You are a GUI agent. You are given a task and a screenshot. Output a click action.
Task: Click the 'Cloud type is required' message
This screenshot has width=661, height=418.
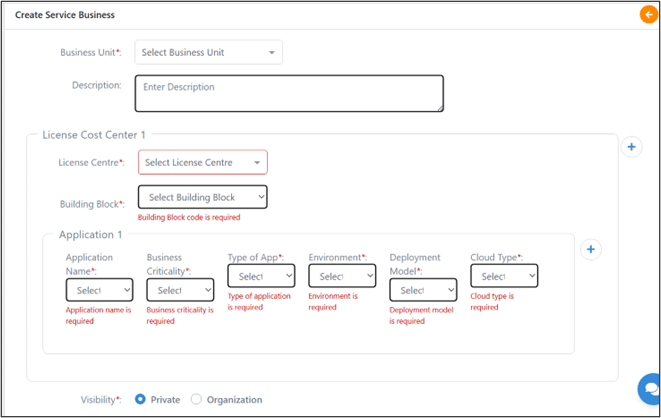[x=492, y=301]
